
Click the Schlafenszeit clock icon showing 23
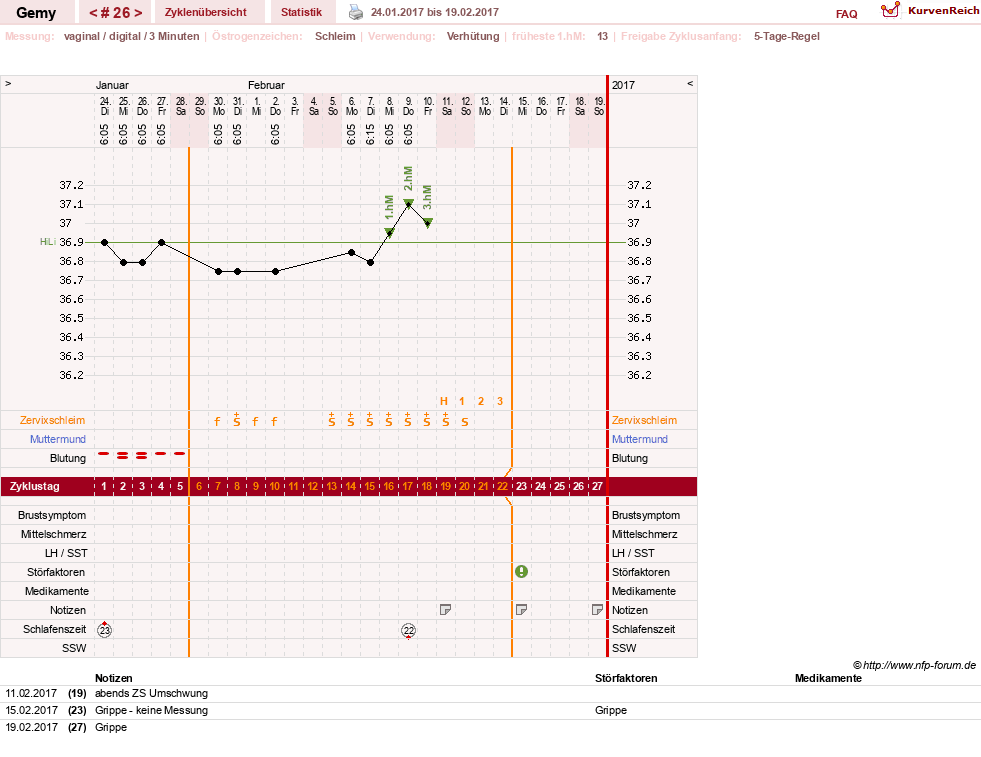[104, 630]
